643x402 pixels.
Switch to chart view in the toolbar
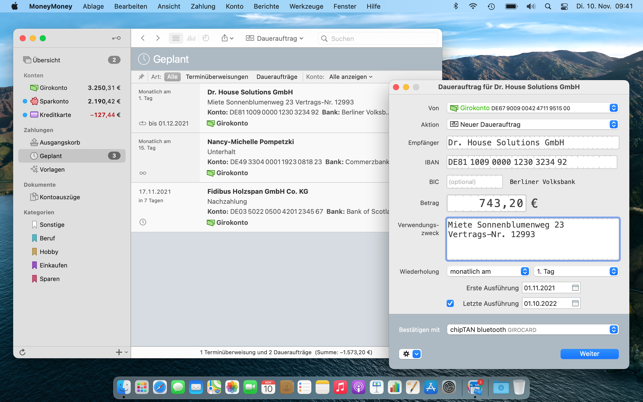(x=191, y=38)
